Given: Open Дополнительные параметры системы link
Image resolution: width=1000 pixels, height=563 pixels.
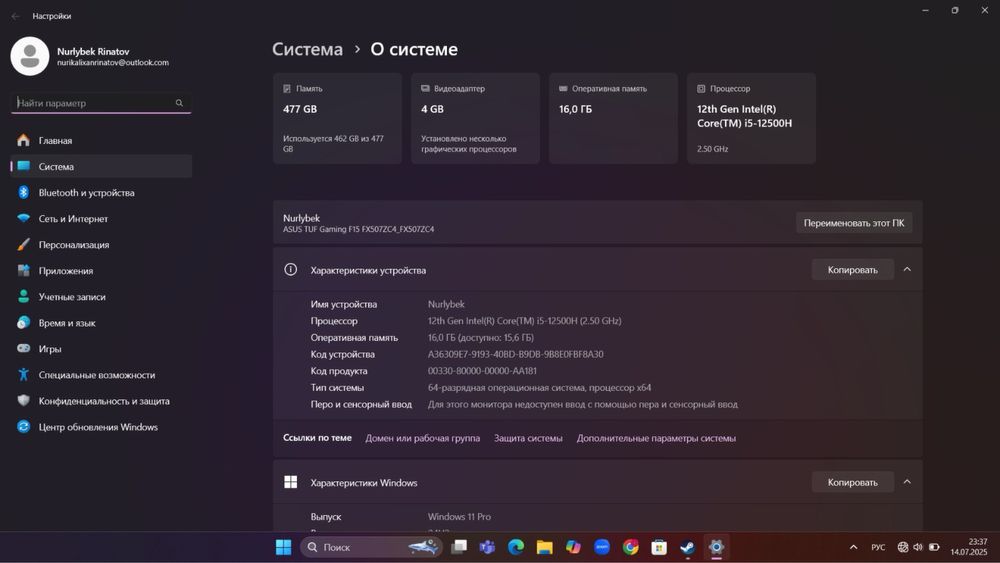Looking at the screenshot, I should tap(656, 438).
